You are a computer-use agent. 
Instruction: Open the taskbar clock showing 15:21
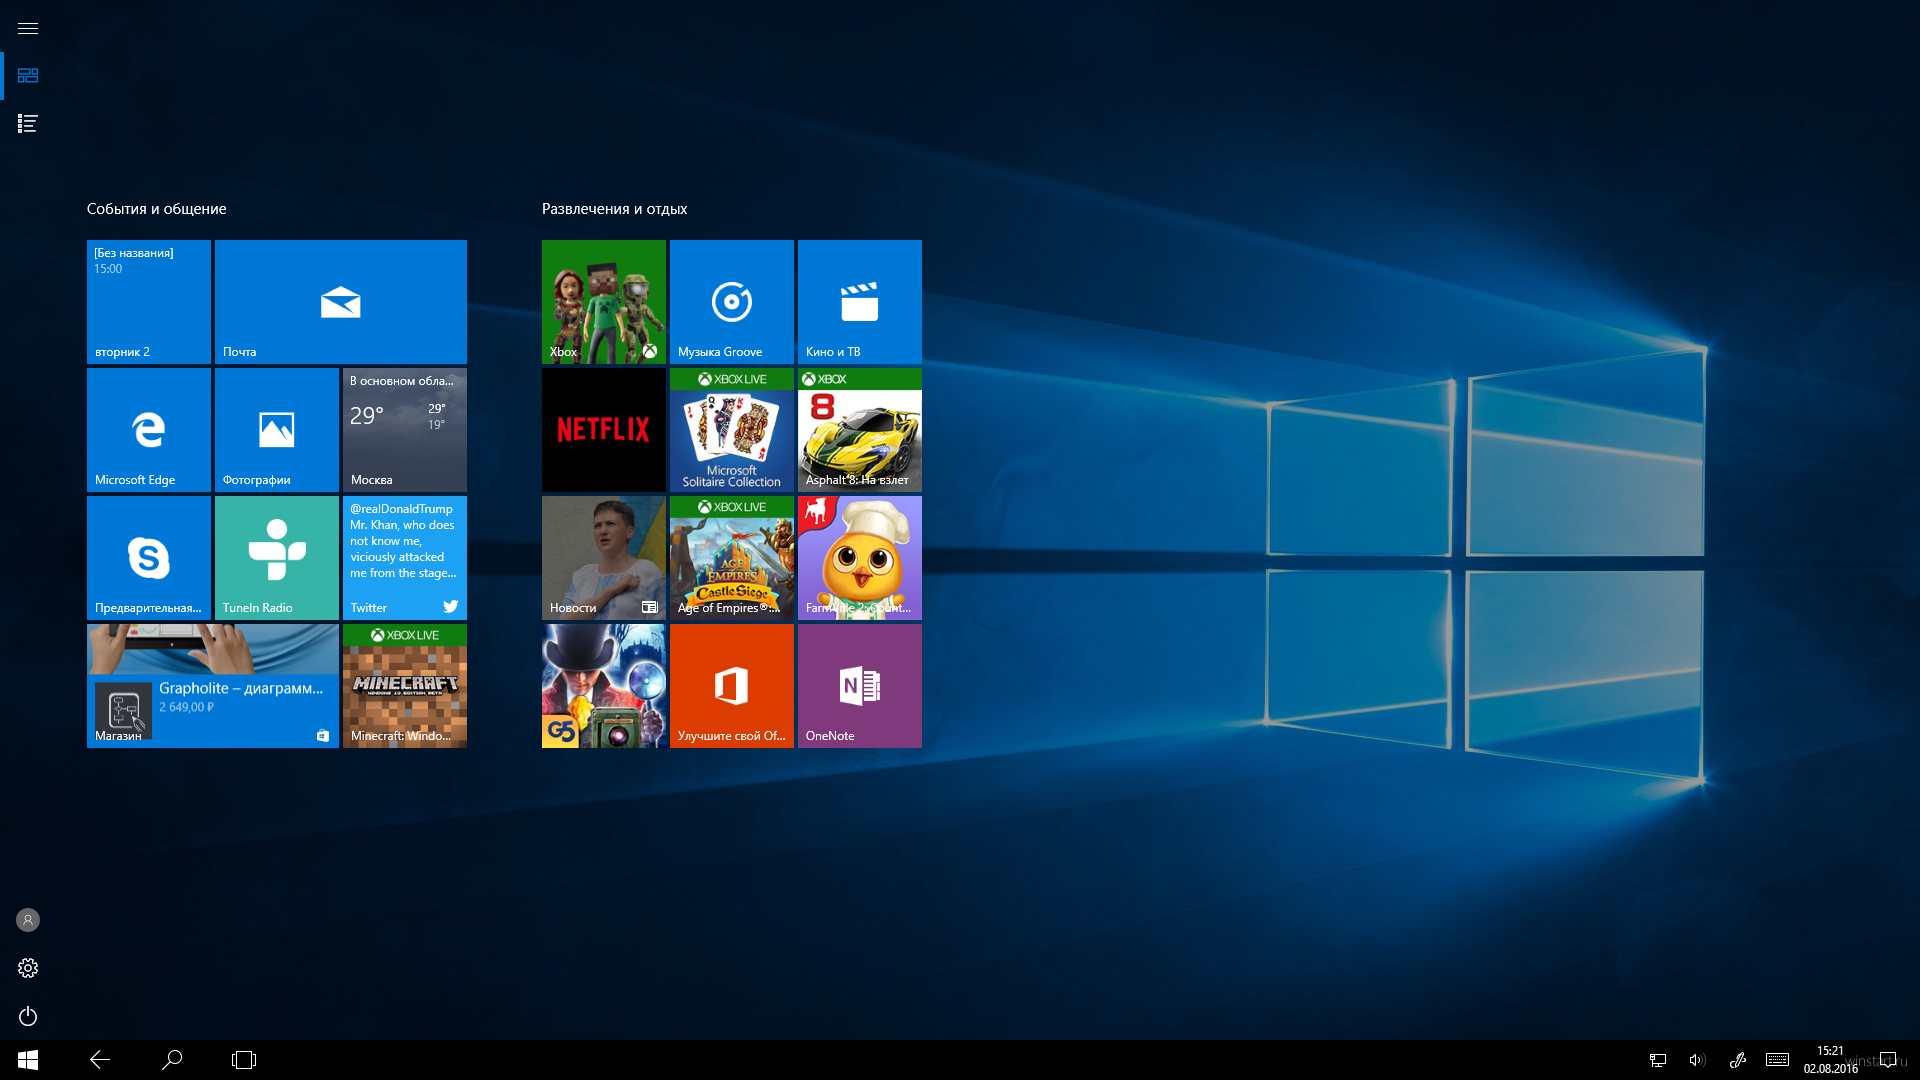coord(1830,1060)
